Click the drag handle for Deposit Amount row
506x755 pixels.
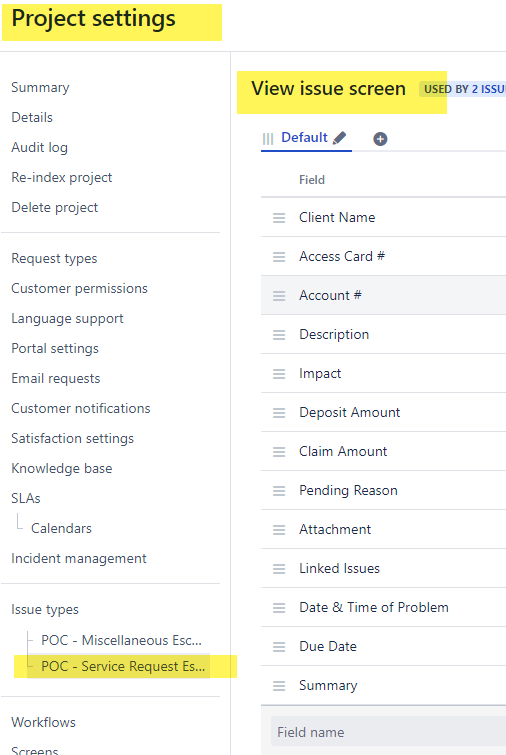pos(279,413)
